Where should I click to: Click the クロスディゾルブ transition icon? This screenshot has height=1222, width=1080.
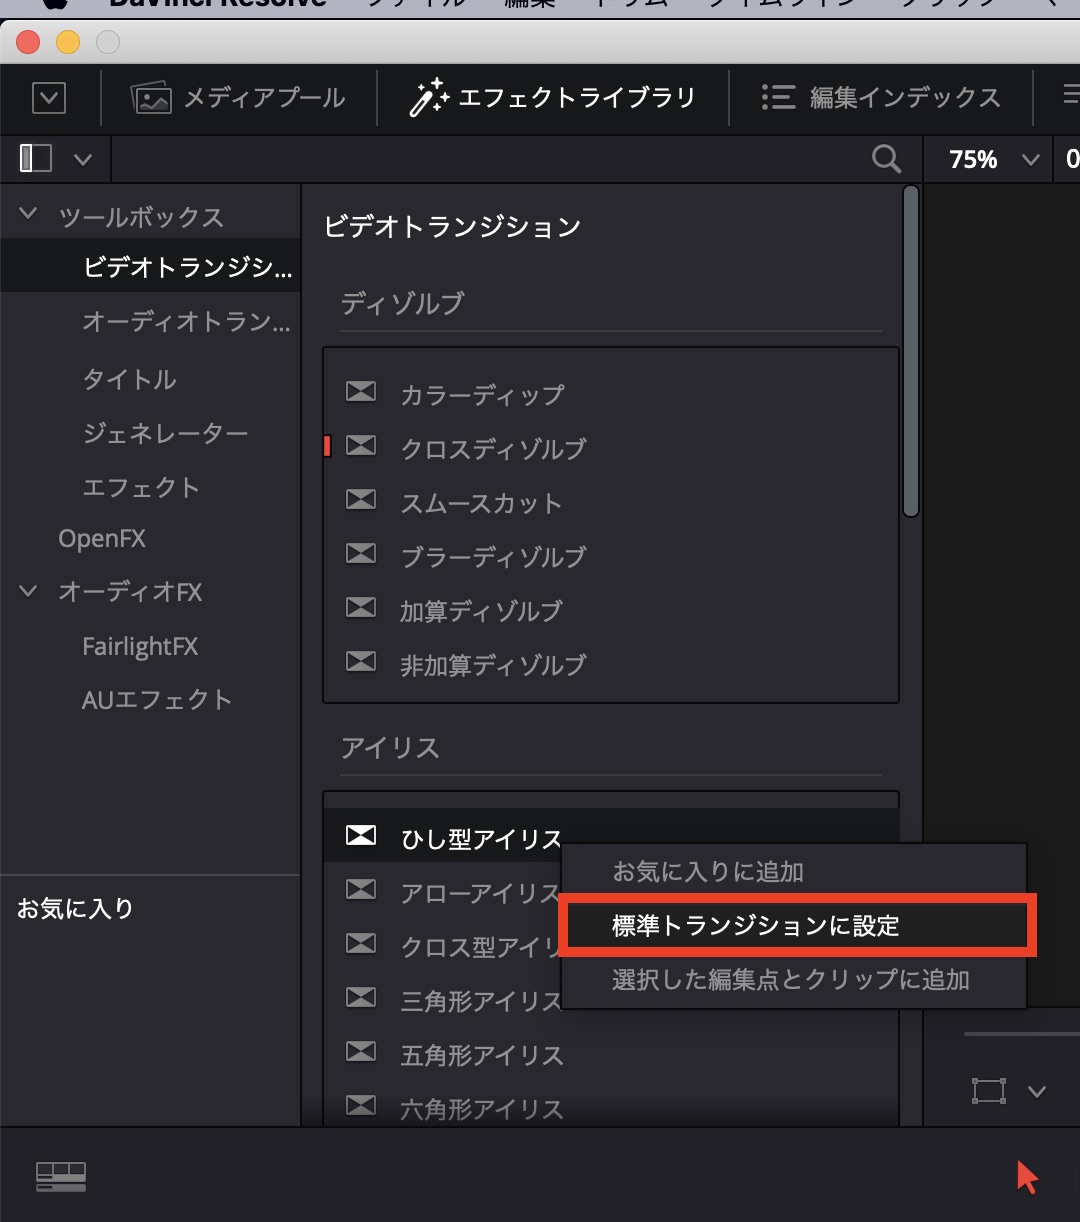point(361,445)
